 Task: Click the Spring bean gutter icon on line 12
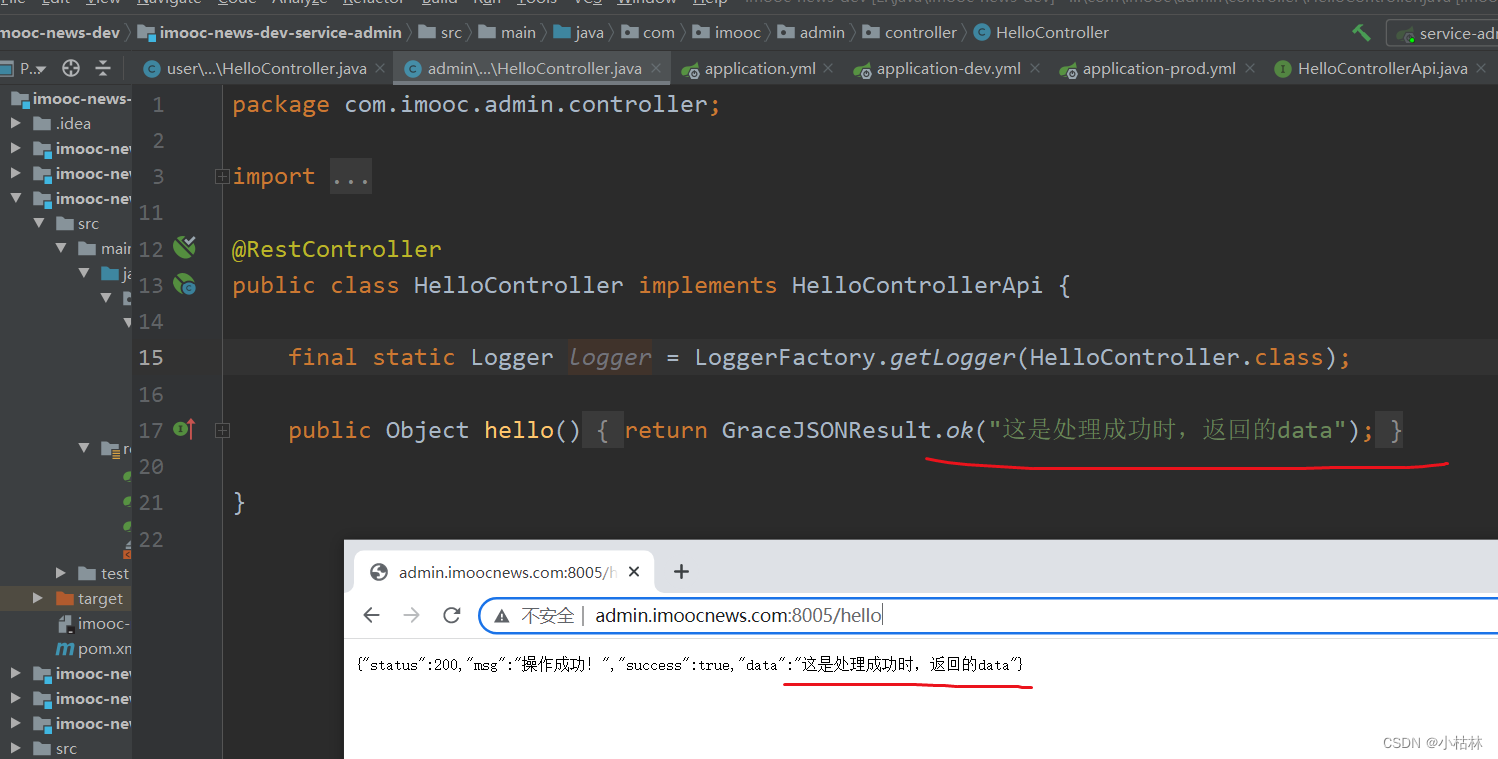point(184,247)
